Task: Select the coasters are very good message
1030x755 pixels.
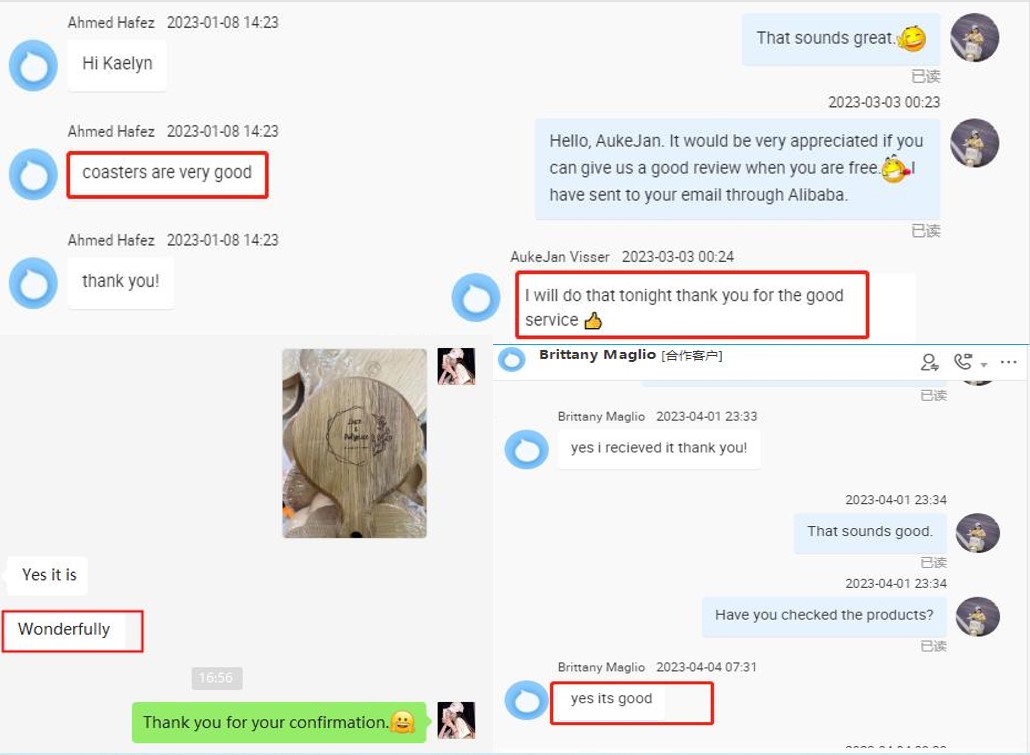Action: click(x=167, y=174)
